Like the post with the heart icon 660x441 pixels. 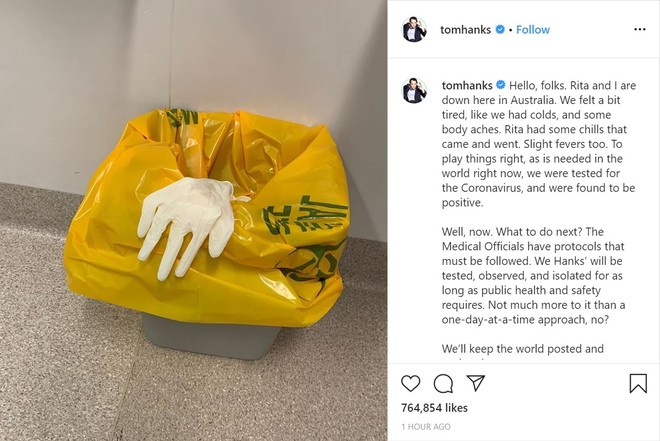[410, 383]
